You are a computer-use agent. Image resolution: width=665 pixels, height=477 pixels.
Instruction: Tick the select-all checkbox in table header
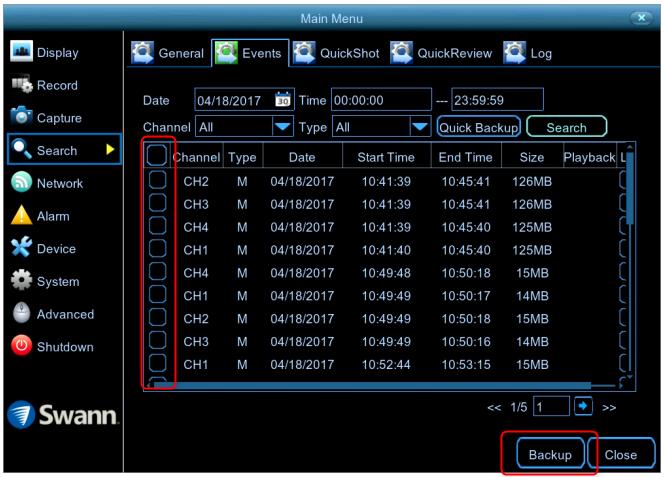[156, 157]
